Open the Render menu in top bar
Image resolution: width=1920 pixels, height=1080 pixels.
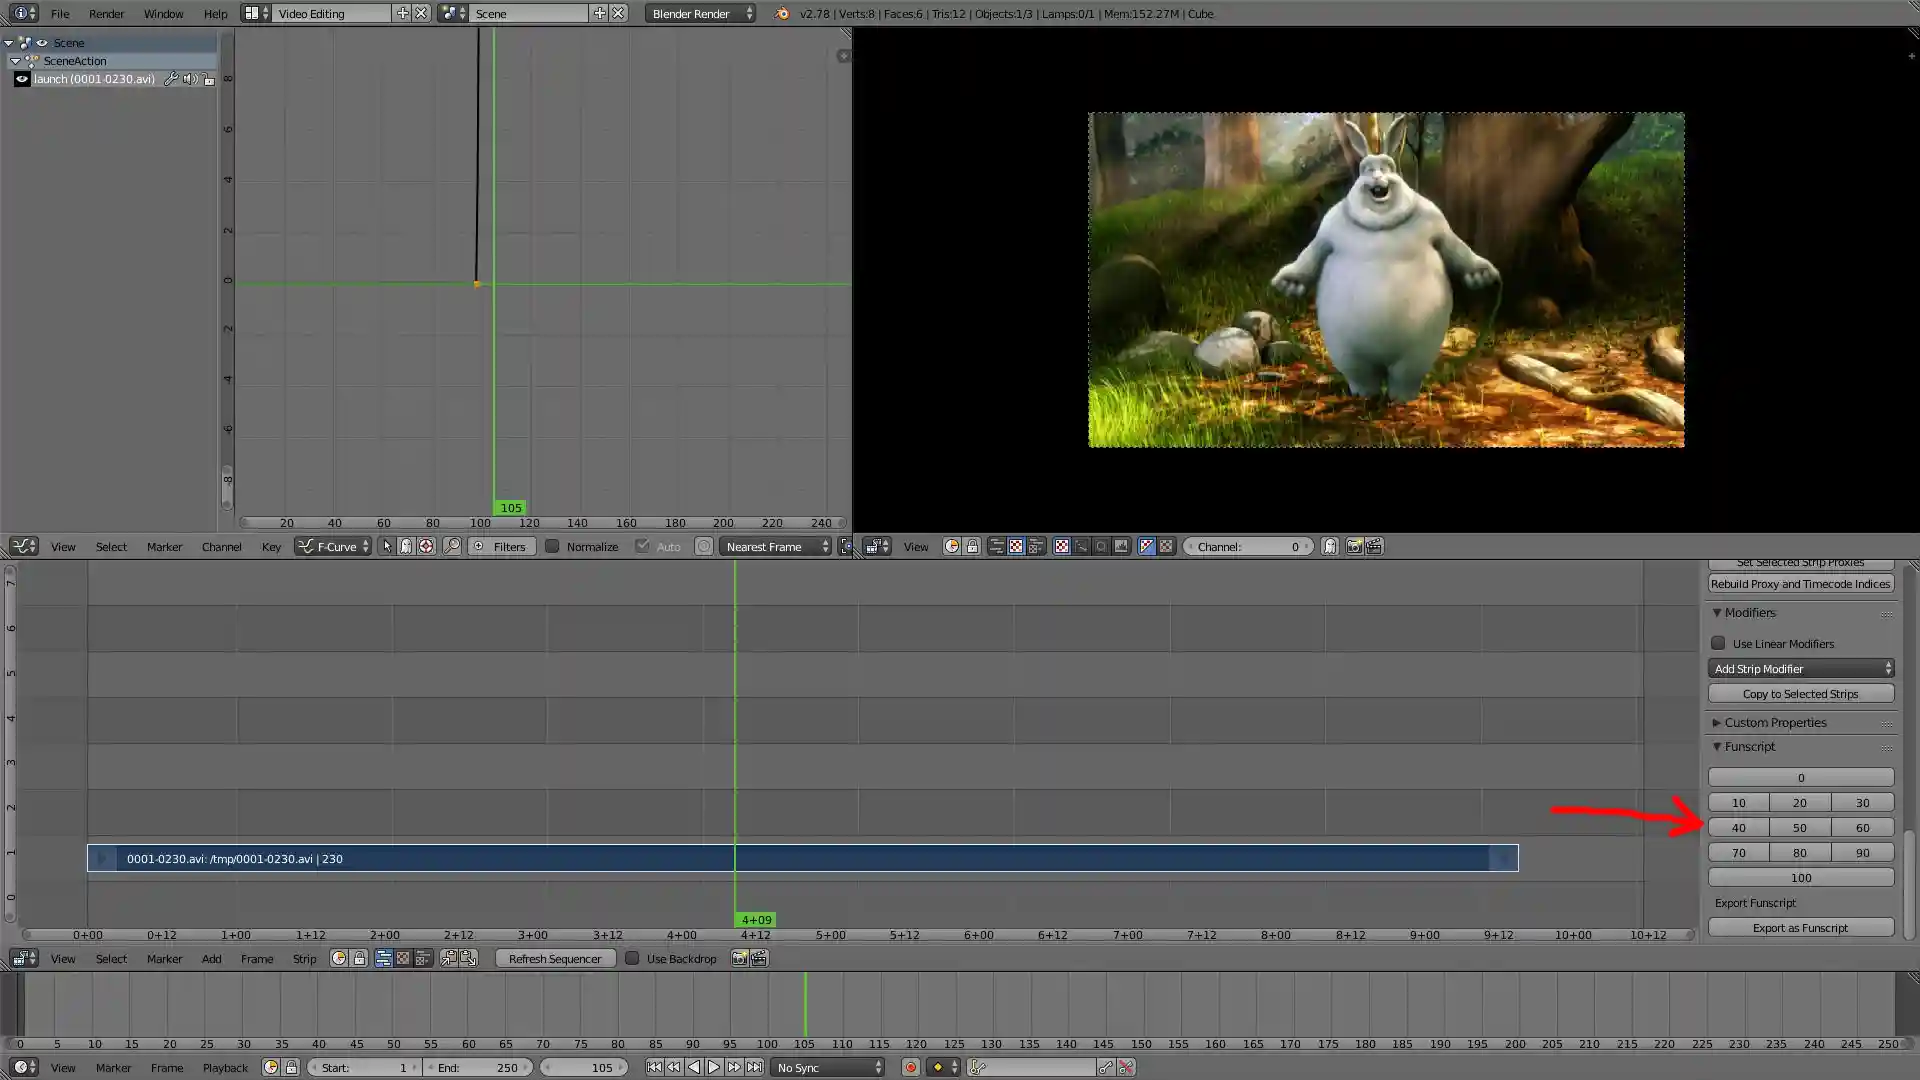tap(106, 13)
